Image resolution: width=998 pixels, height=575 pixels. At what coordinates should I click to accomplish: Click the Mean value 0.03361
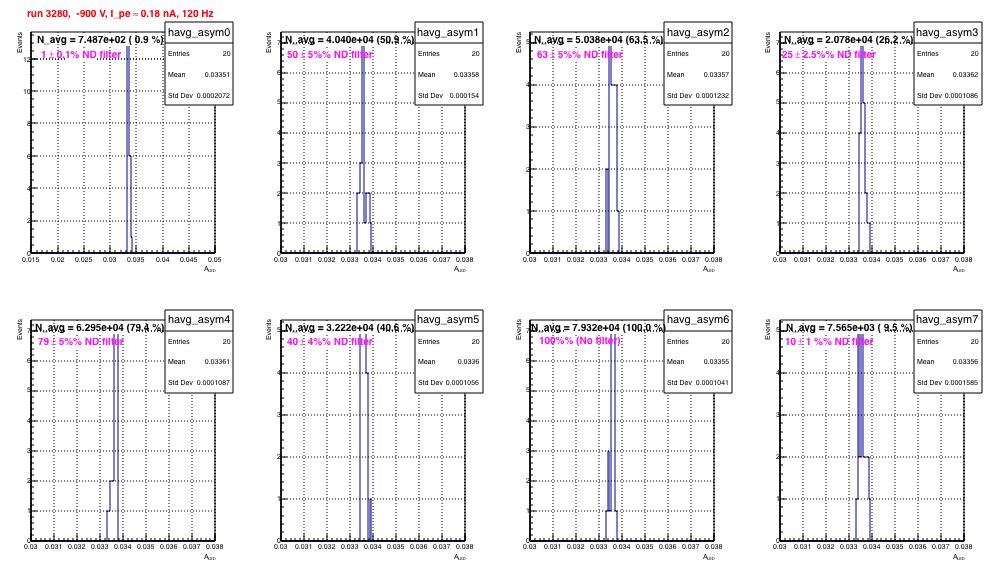(x=217, y=362)
